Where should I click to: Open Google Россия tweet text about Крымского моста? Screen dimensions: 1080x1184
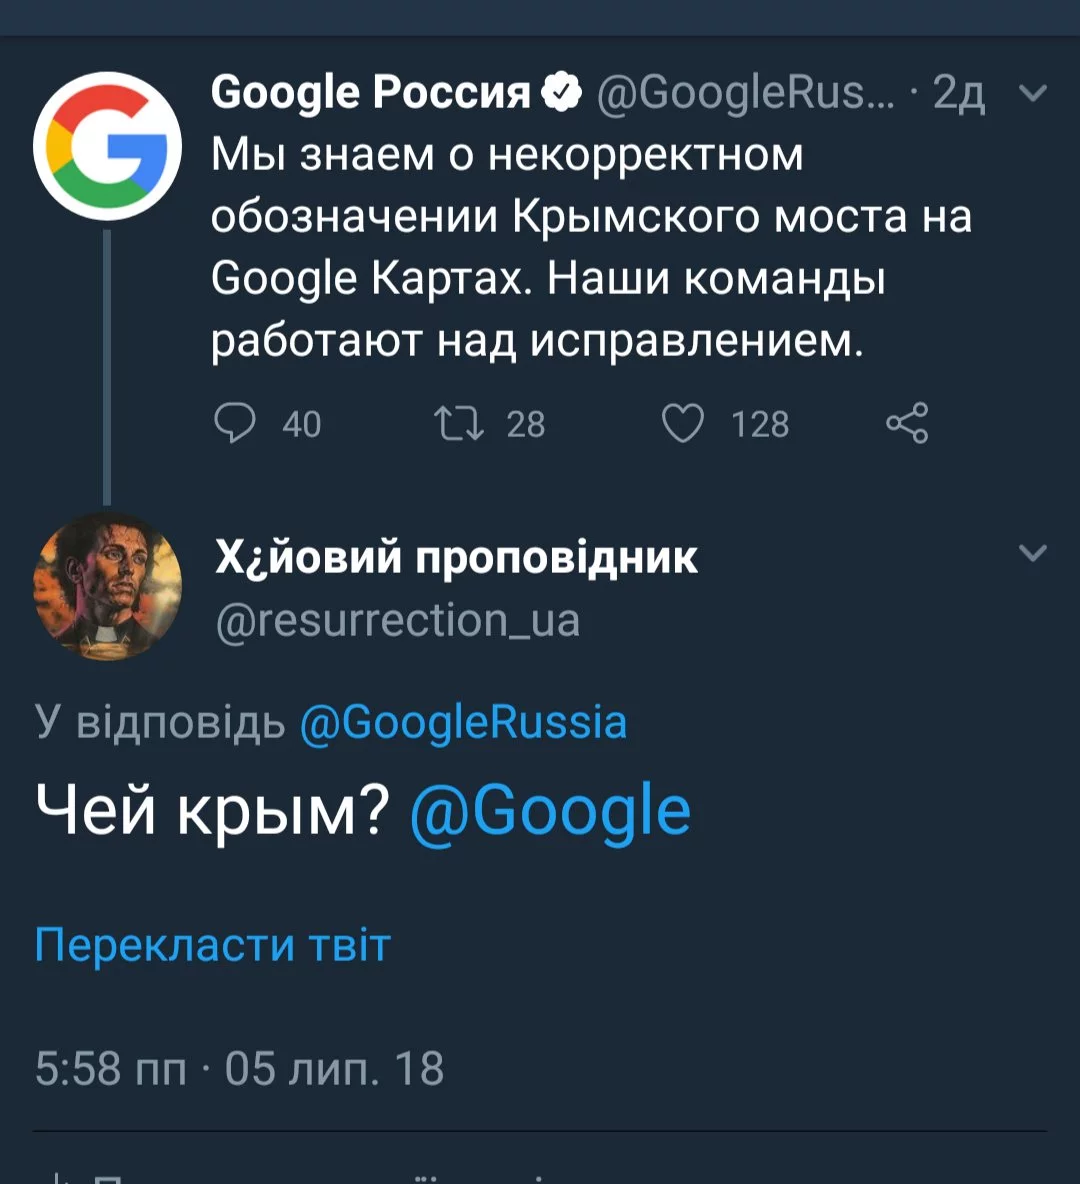click(590, 248)
